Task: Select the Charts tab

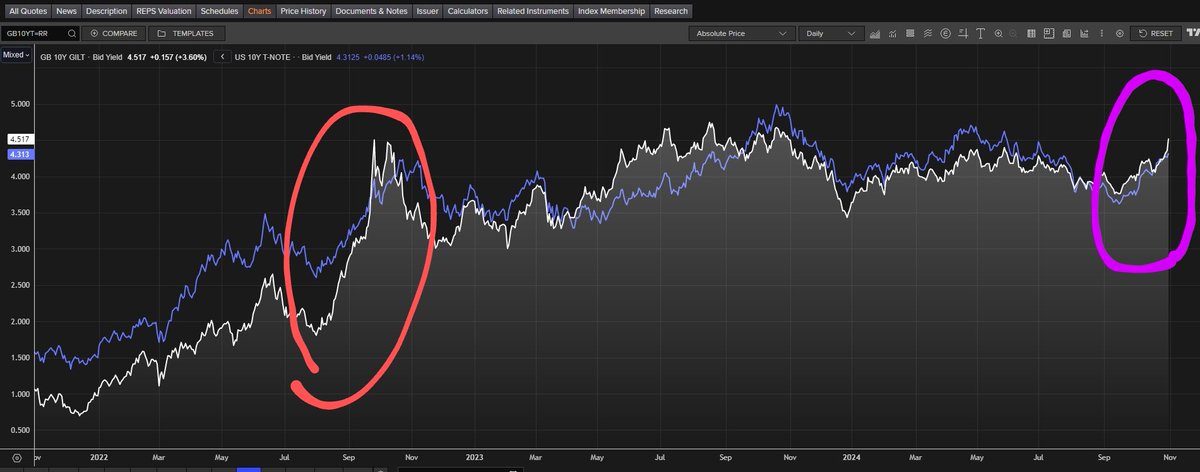Action: pyautogui.click(x=260, y=11)
